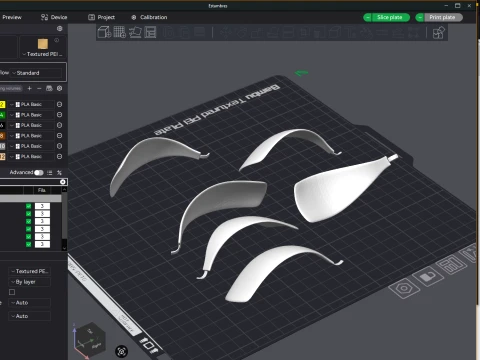Click the flushing volumes button
Image resolution: width=480 pixels, height=360 pixels.
pyautogui.click(x=11, y=88)
